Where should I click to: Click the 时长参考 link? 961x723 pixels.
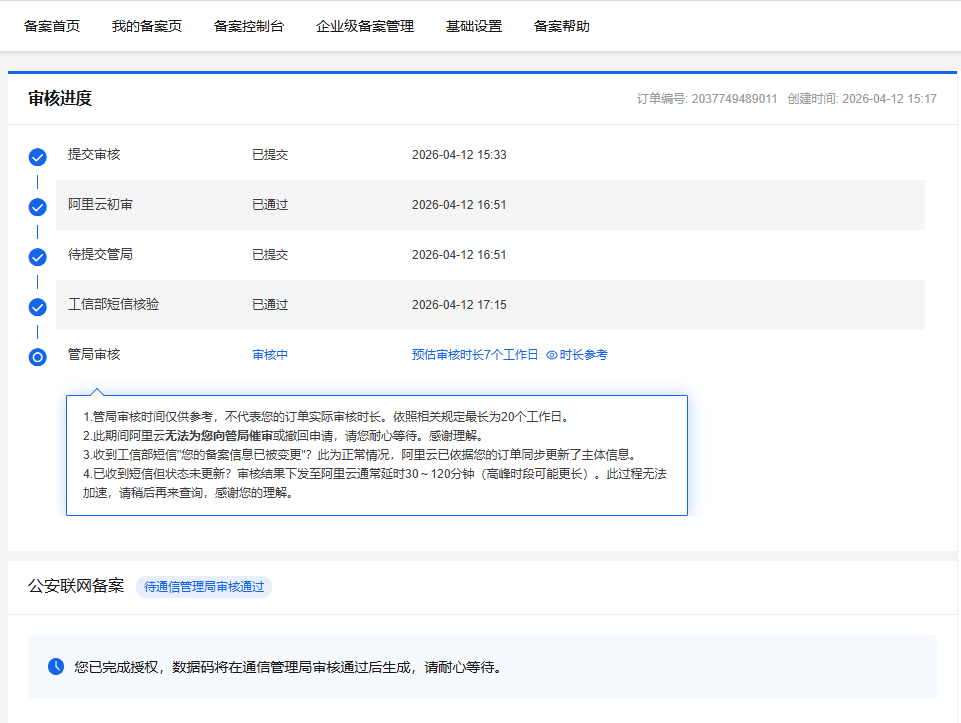(x=584, y=355)
